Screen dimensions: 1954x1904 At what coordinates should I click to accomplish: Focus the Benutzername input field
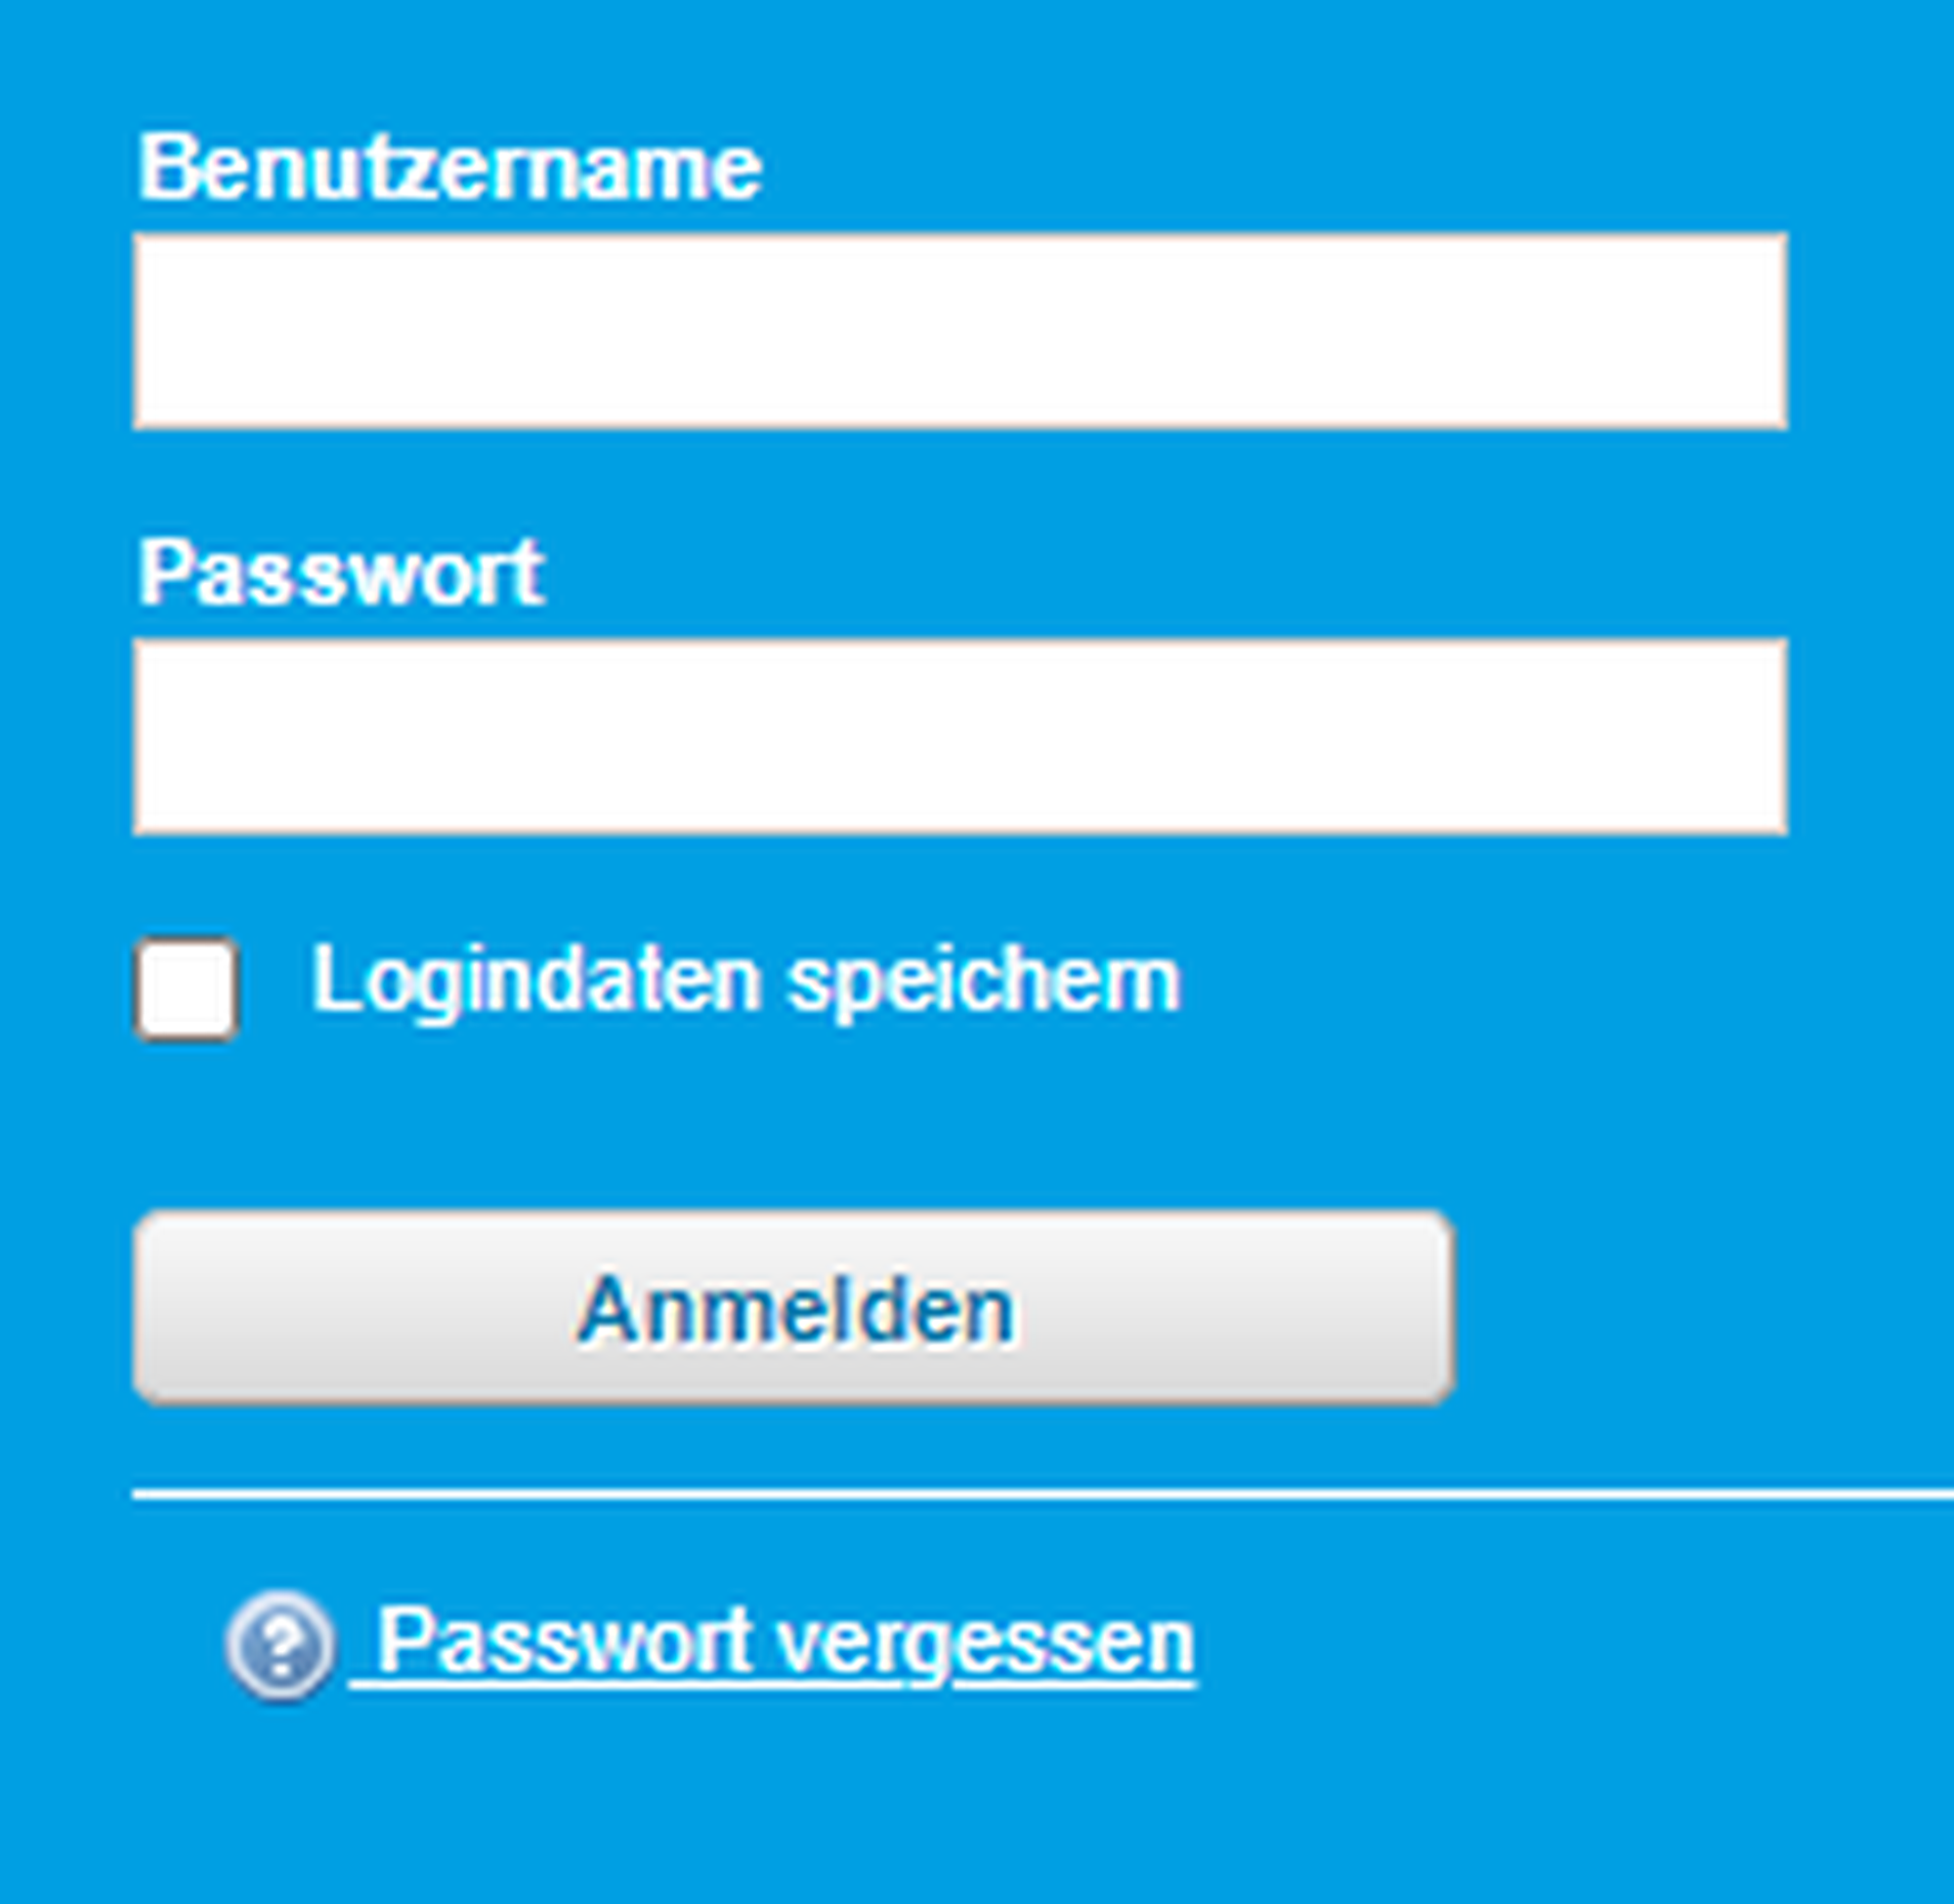click(960, 331)
